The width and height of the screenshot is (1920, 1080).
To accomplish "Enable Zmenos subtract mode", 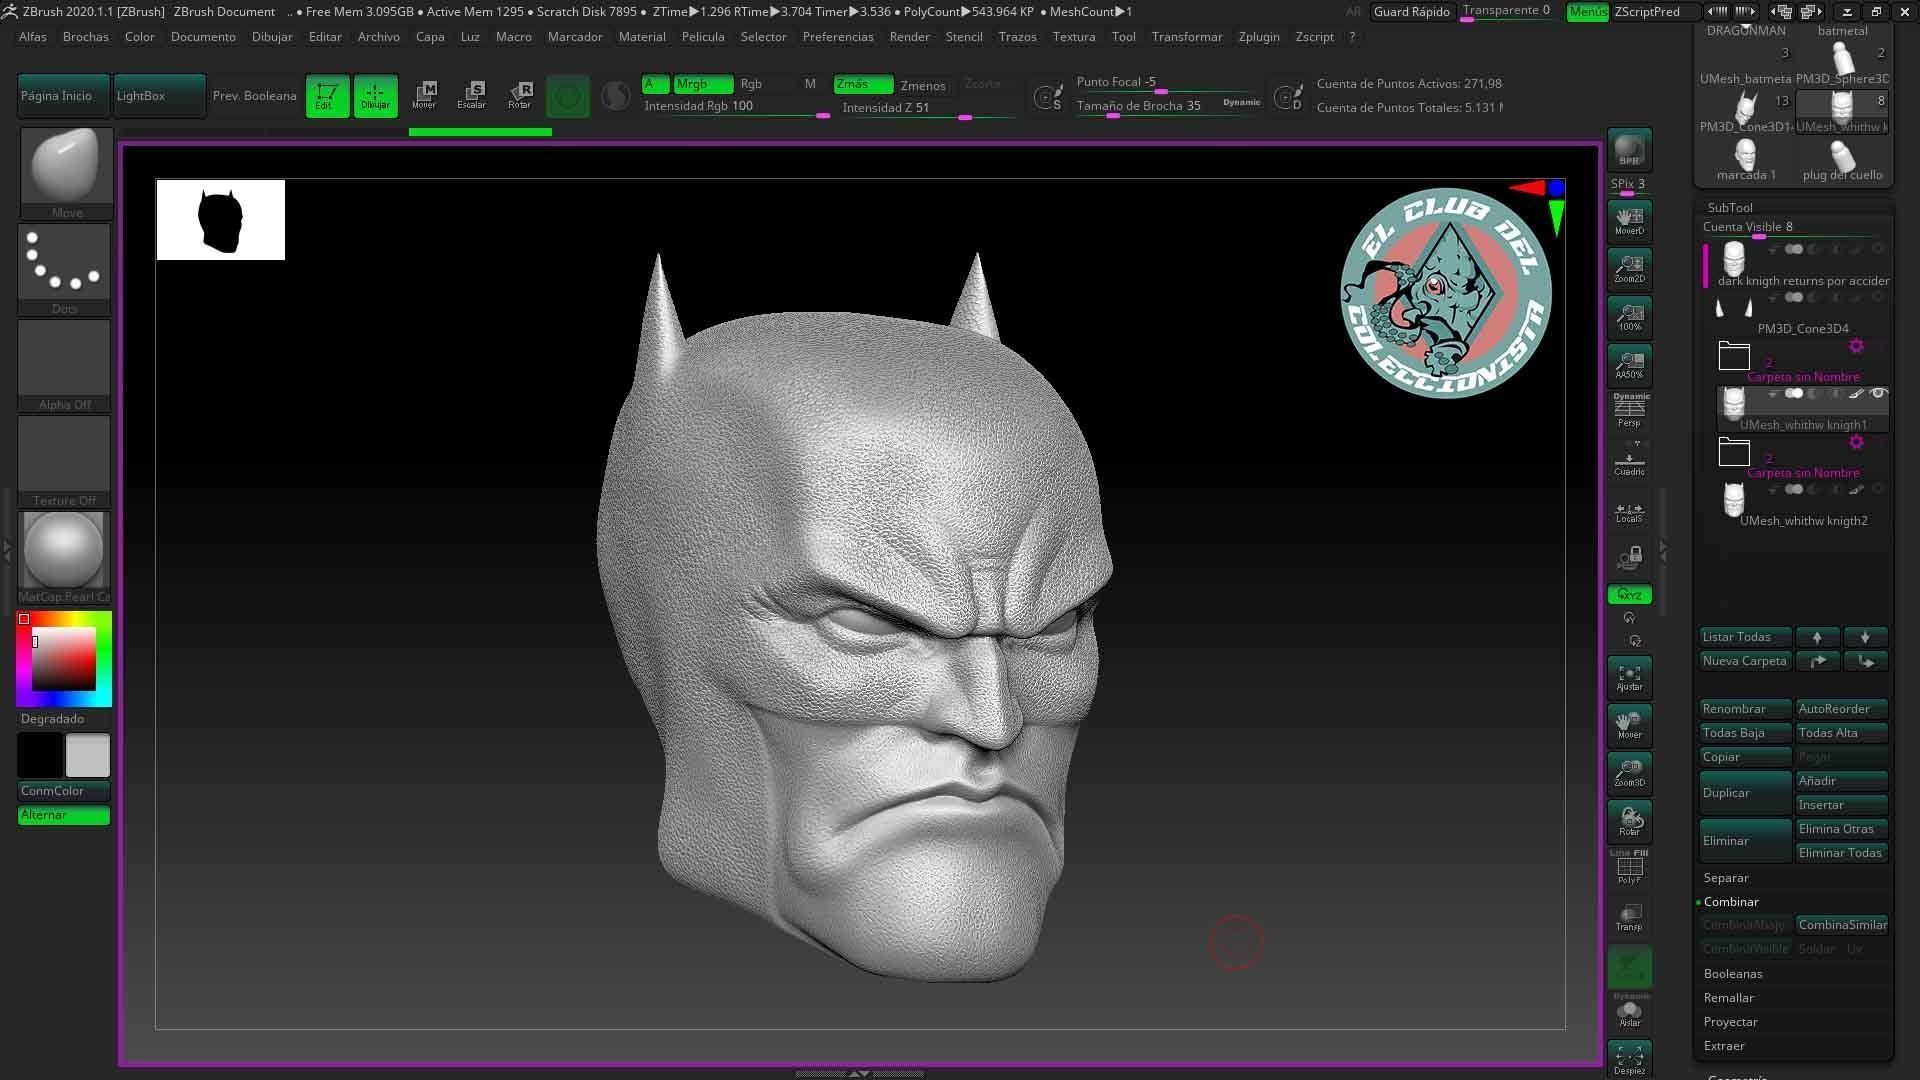I will [x=923, y=85].
